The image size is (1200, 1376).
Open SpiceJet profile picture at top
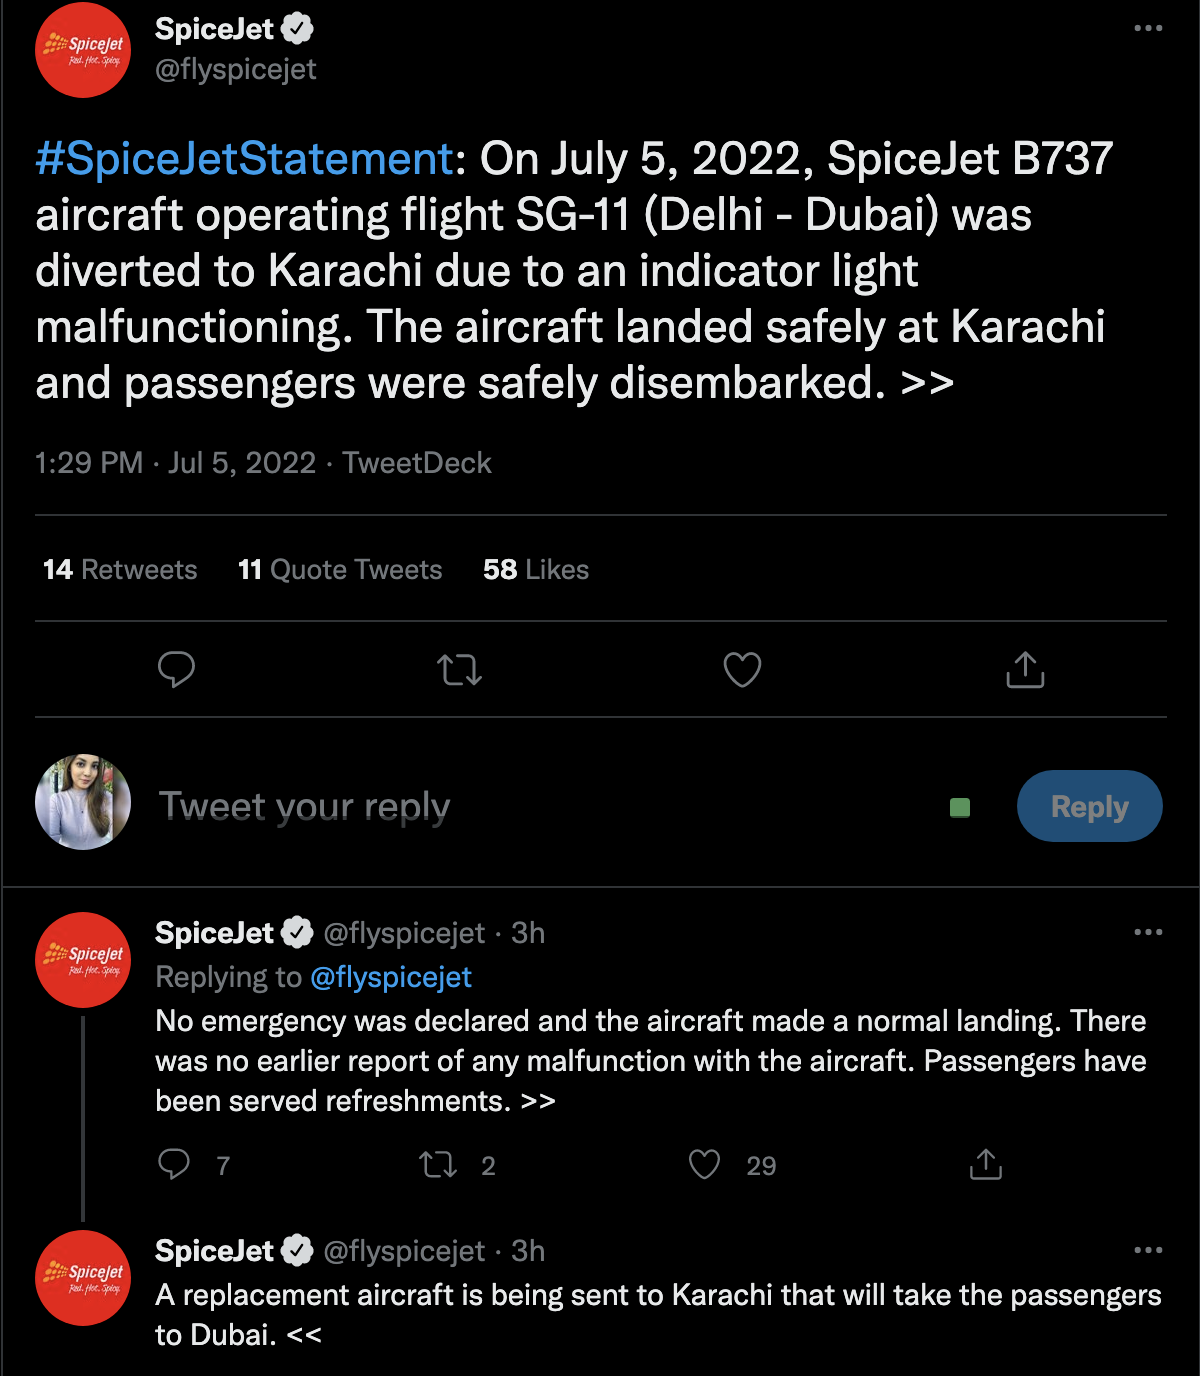pyautogui.click(x=83, y=50)
